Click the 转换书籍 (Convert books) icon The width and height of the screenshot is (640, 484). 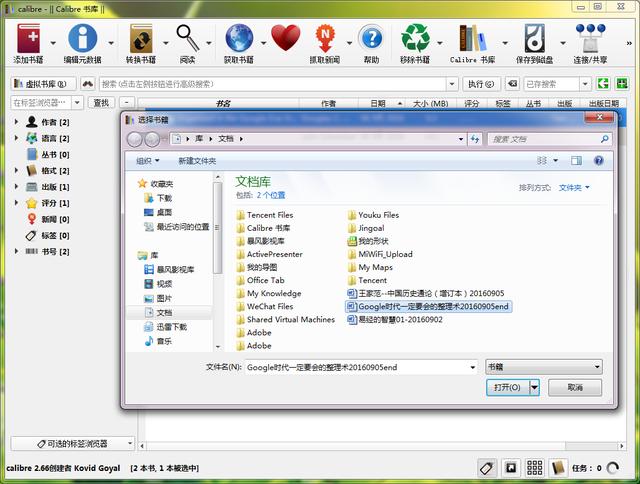coord(140,38)
